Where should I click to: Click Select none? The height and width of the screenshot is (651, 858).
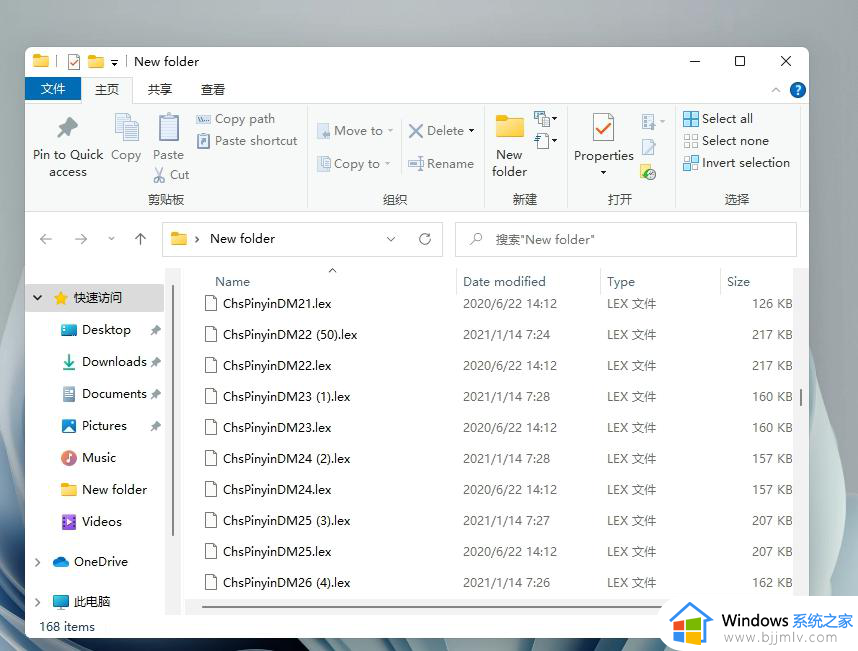click(726, 141)
